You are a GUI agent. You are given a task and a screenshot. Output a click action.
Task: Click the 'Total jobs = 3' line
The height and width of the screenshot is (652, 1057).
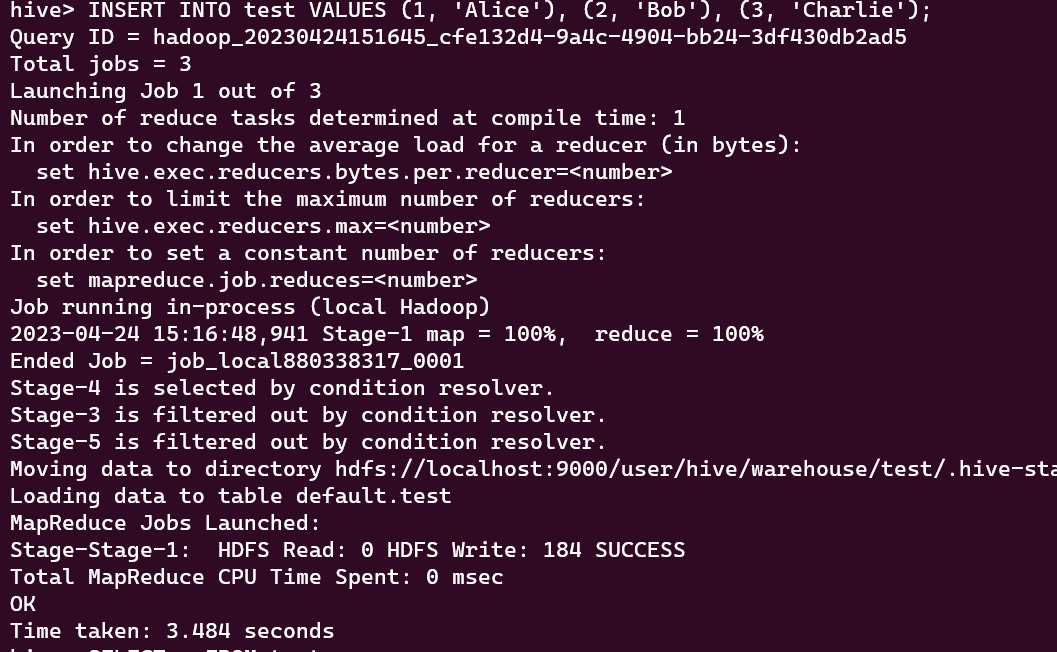click(x=101, y=65)
